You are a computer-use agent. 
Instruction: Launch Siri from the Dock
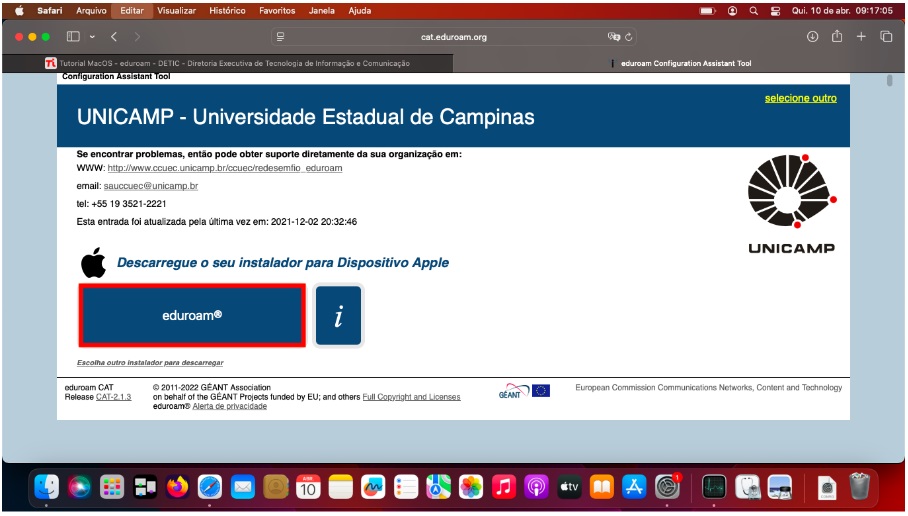(x=79, y=487)
